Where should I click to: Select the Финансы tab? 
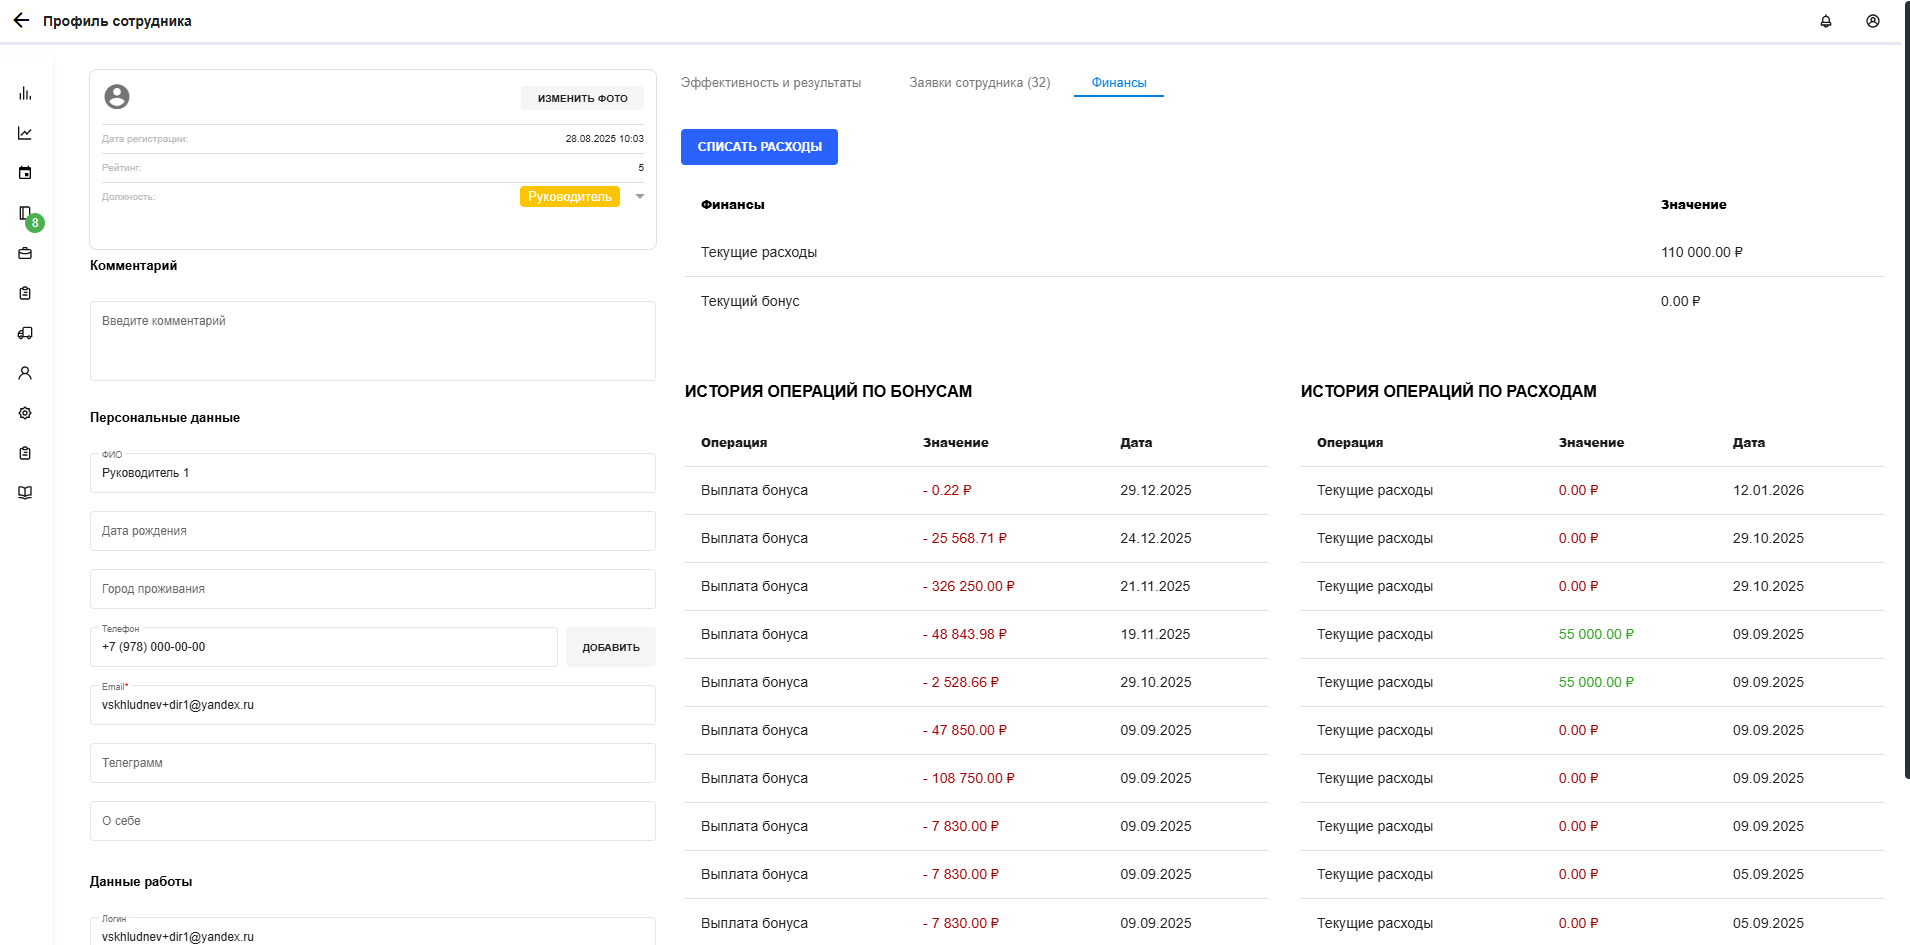1119,83
